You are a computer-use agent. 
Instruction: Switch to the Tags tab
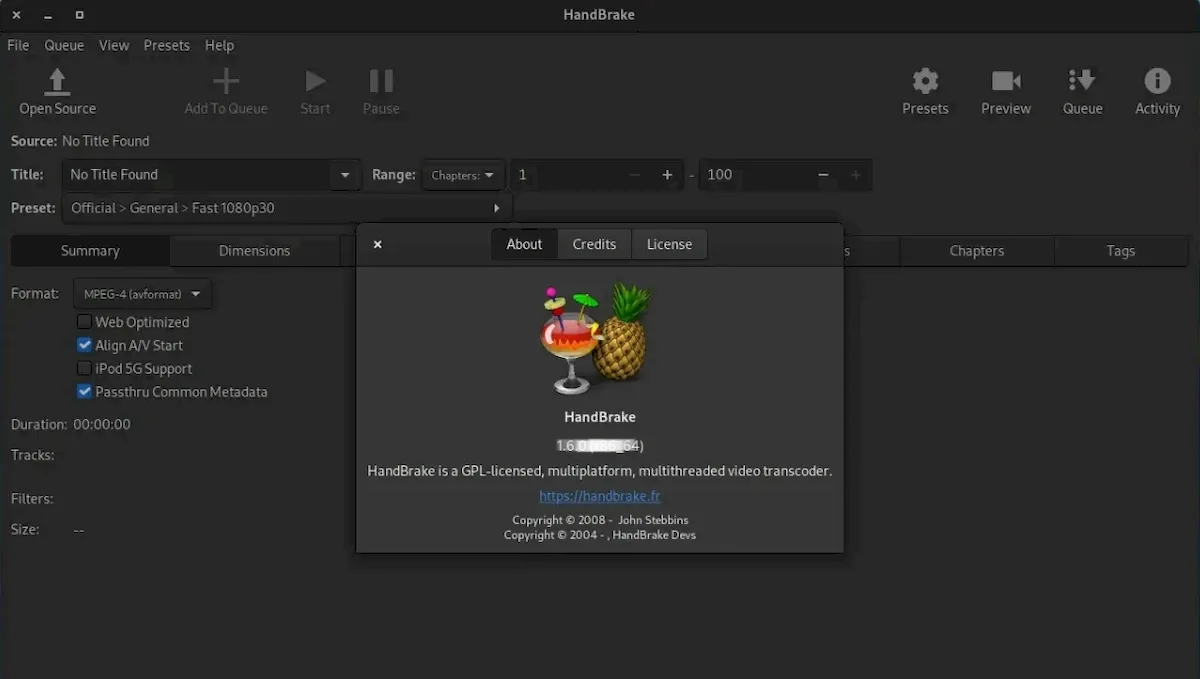(1120, 251)
